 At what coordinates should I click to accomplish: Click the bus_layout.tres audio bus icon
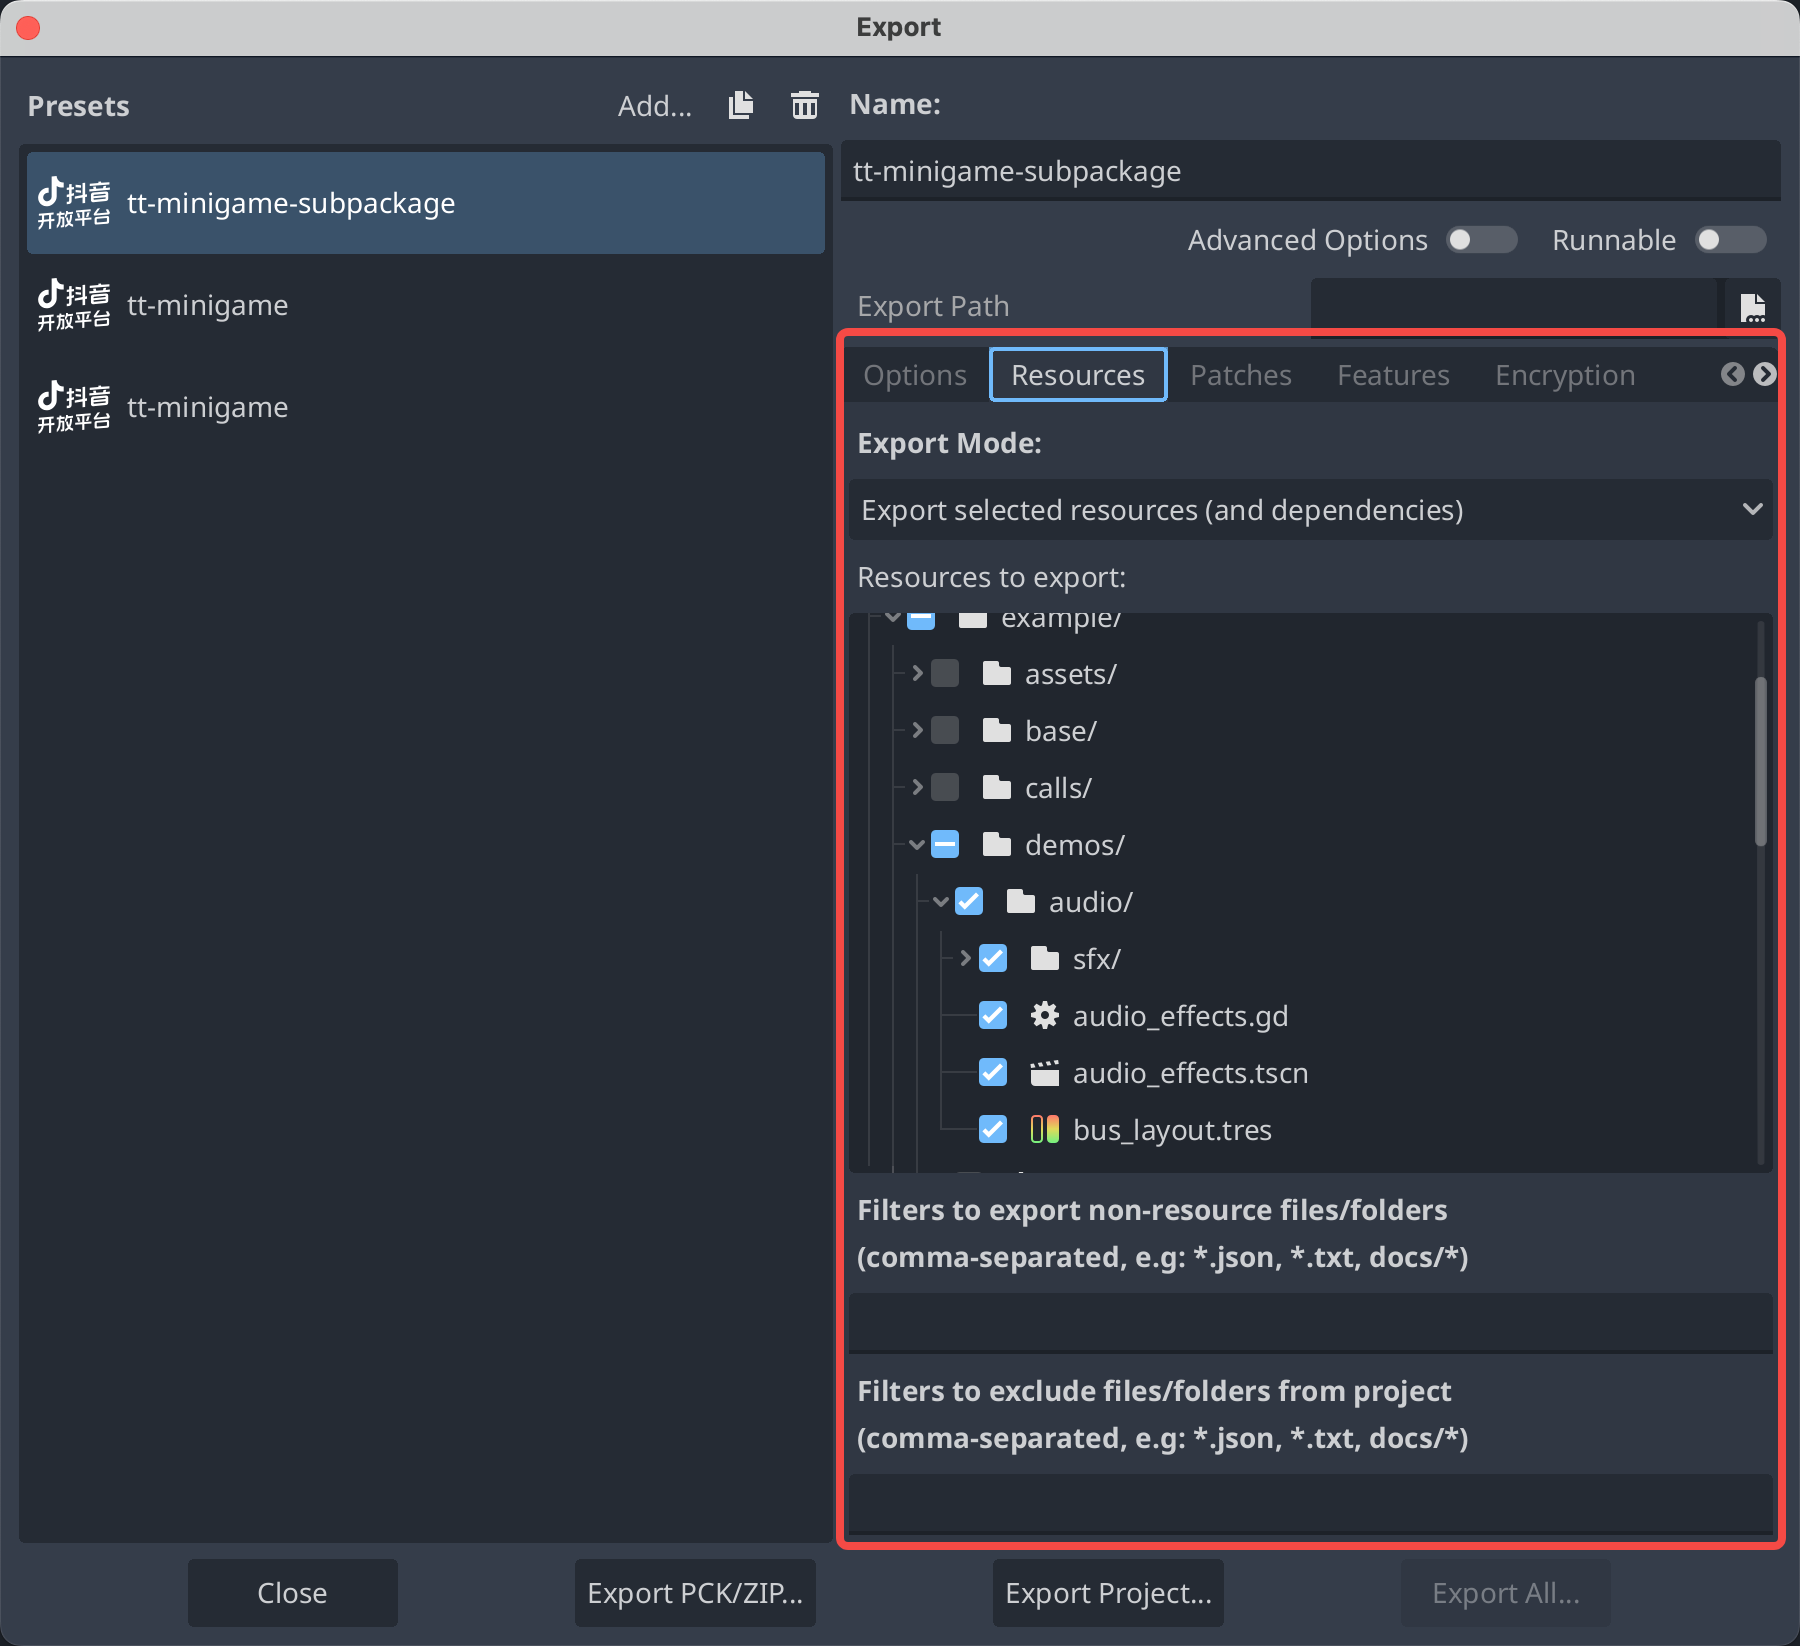(x=1044, y=1130)
